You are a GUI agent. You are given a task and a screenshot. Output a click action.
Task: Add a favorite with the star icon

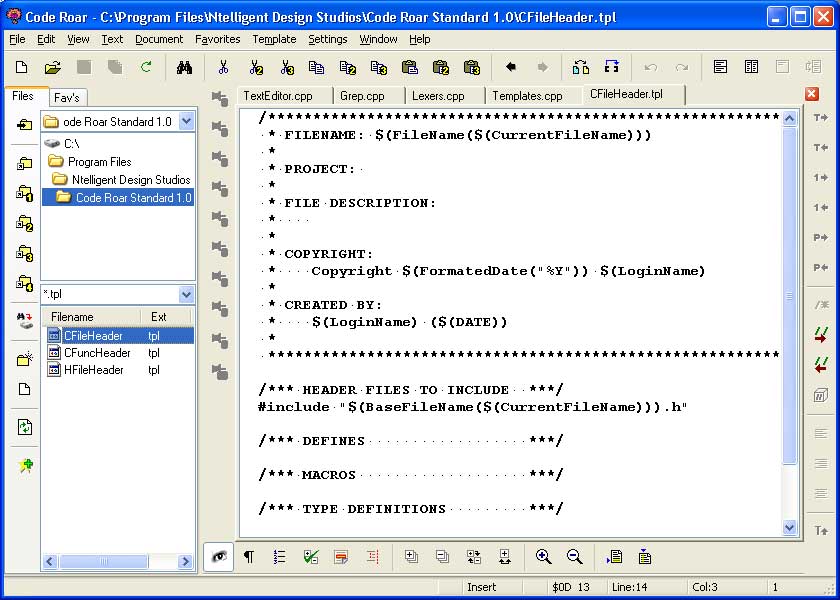point(25,466)
